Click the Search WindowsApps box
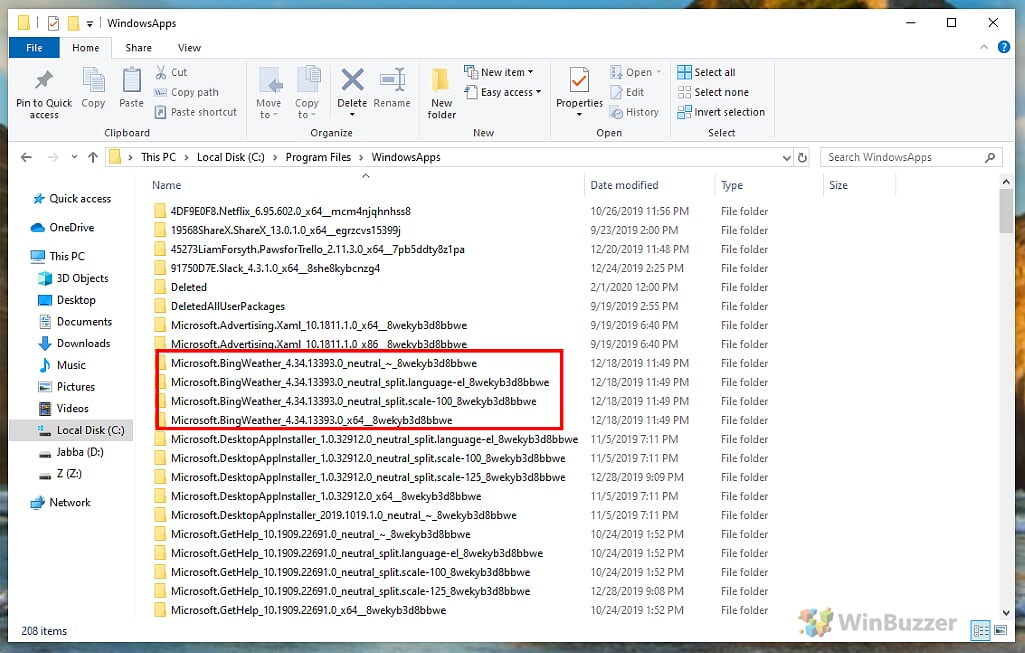Viewport: 1025px width, 653px height. [911, 157]
